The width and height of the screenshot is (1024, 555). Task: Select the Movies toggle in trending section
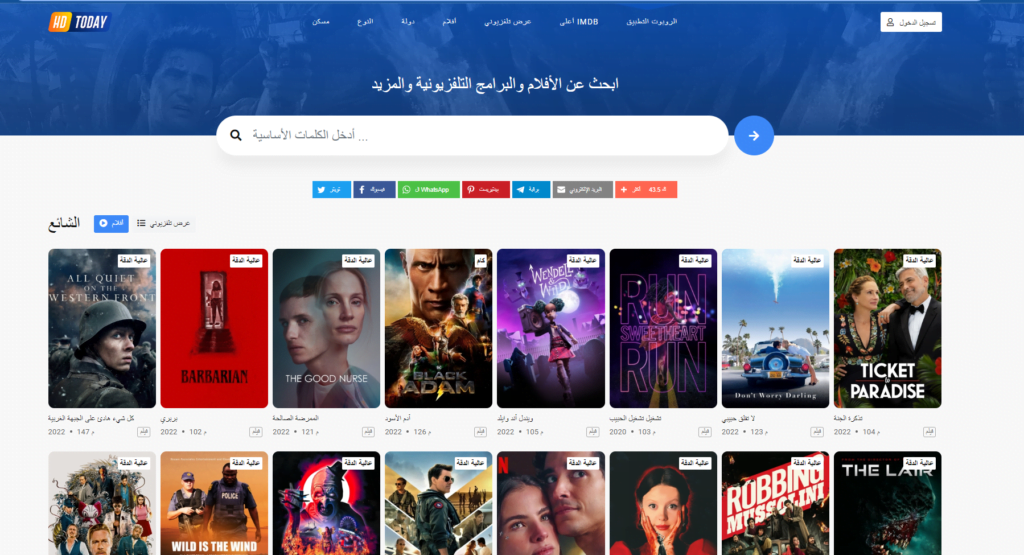[111, 223]
